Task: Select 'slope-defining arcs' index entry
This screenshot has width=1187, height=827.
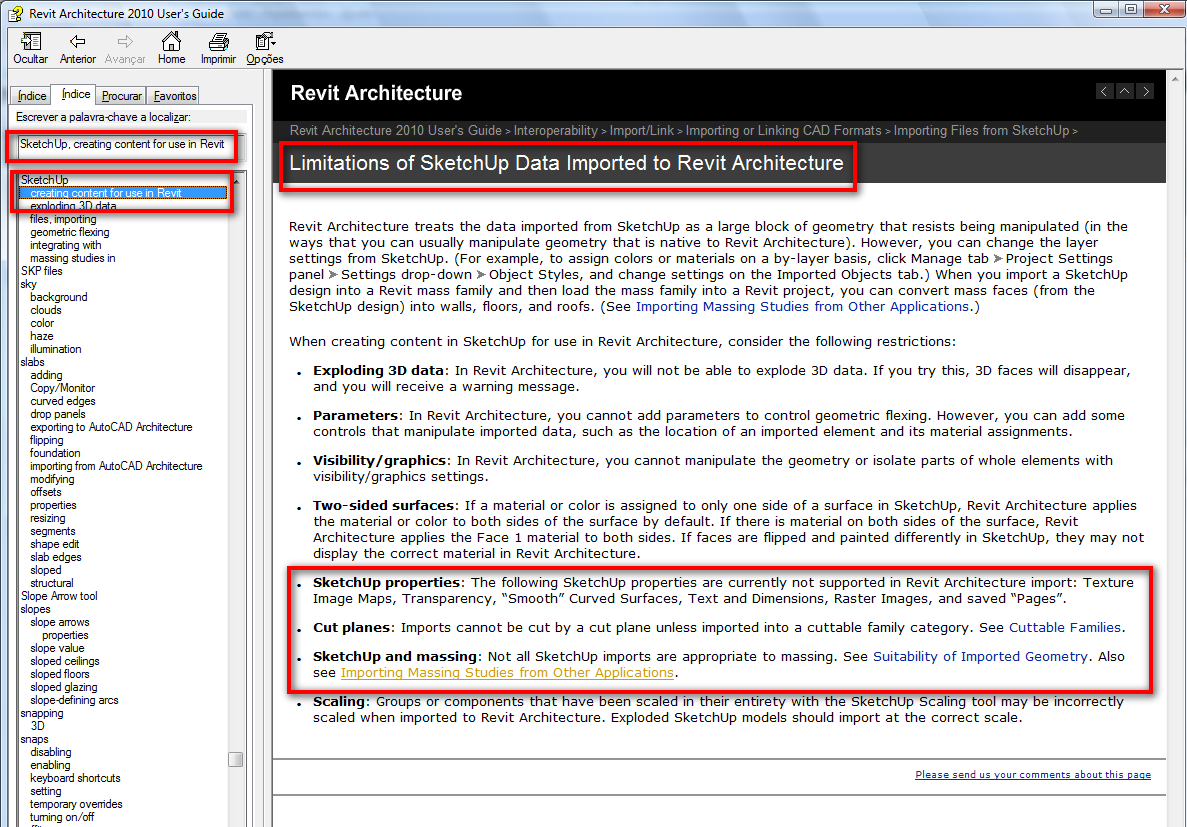Action: (74, 700)
